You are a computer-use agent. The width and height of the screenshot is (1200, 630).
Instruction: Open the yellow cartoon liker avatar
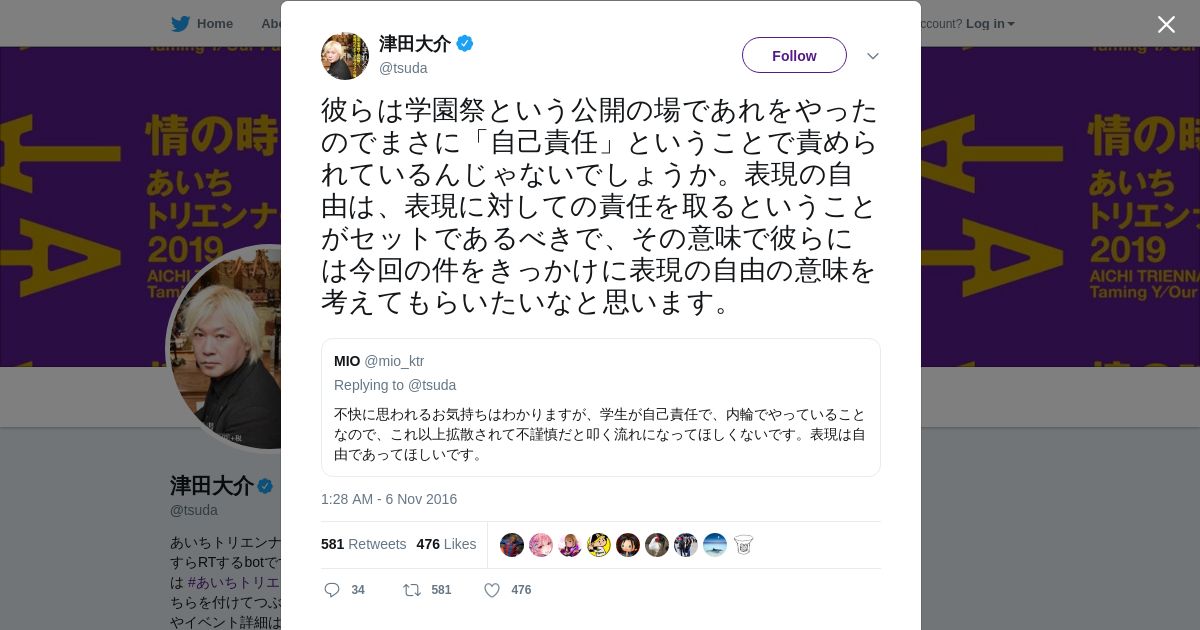(599, 545)
